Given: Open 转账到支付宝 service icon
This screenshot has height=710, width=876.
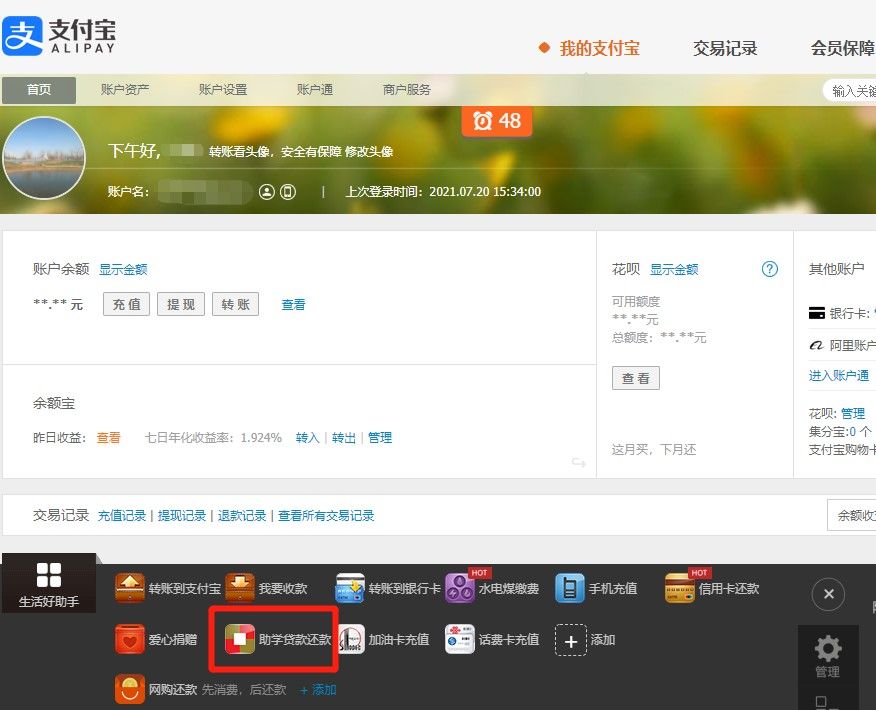Looking at the screenshot, I should click(130, 588).
